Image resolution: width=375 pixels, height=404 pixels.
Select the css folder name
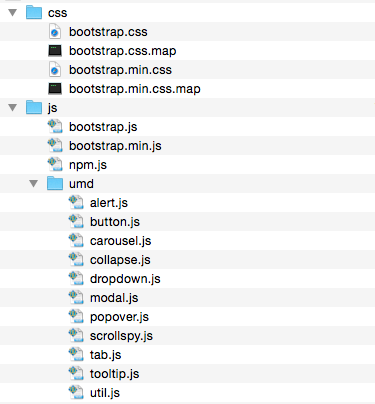tap(58, 13)
